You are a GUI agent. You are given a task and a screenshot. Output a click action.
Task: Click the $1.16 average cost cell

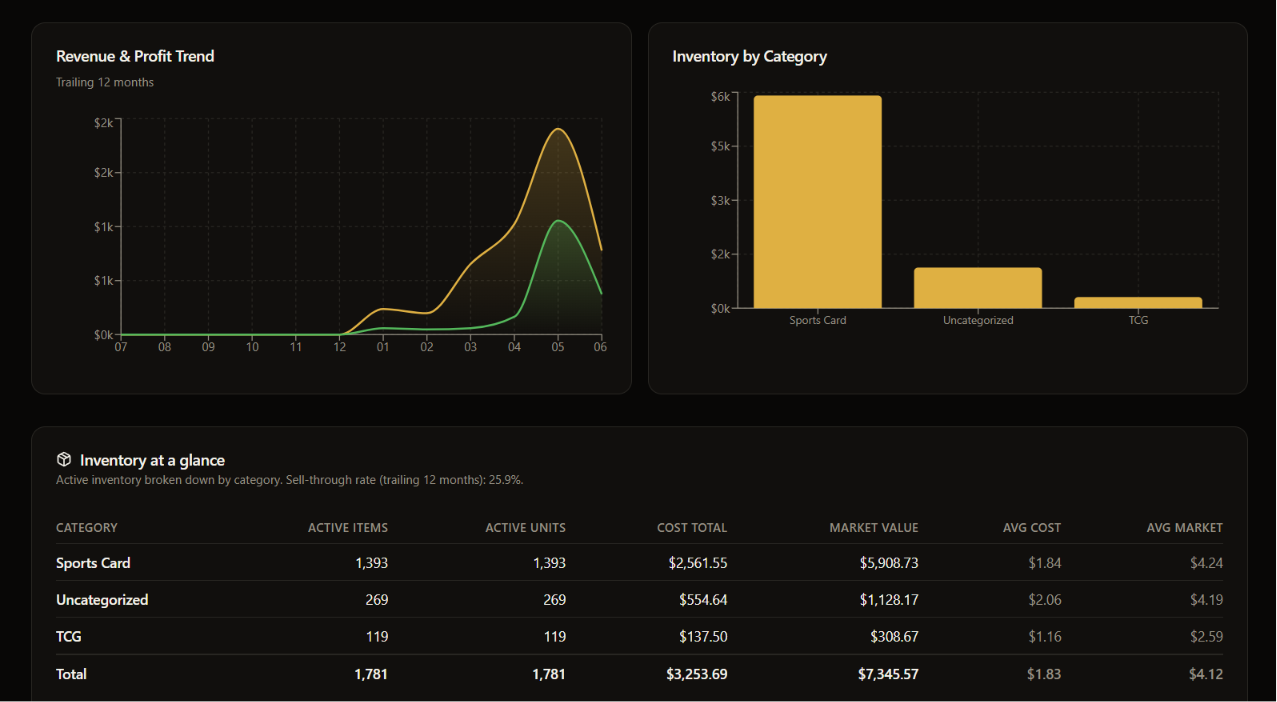click(1045, 636)
